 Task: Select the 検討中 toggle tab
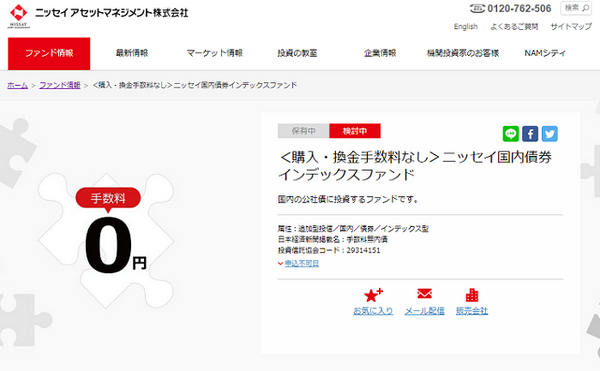(x=355, y=131)
